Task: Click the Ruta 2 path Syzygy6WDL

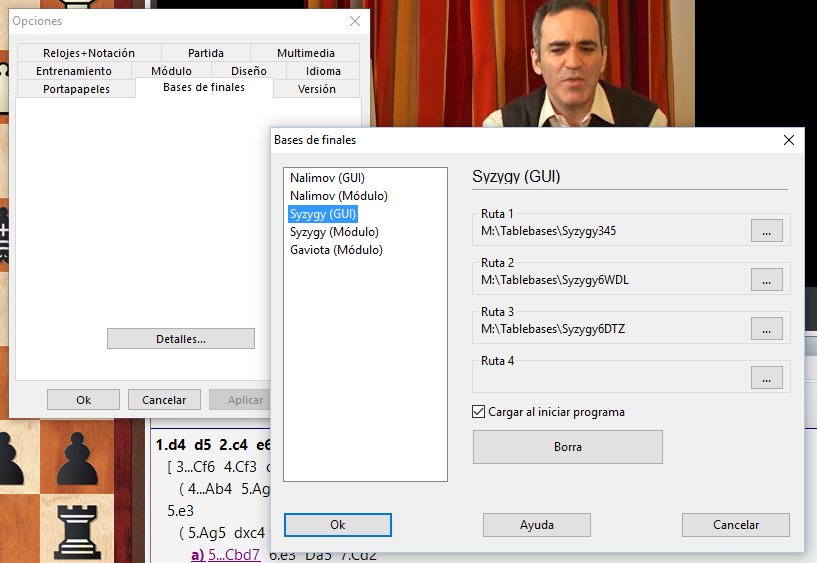Action: coord(555,280)
